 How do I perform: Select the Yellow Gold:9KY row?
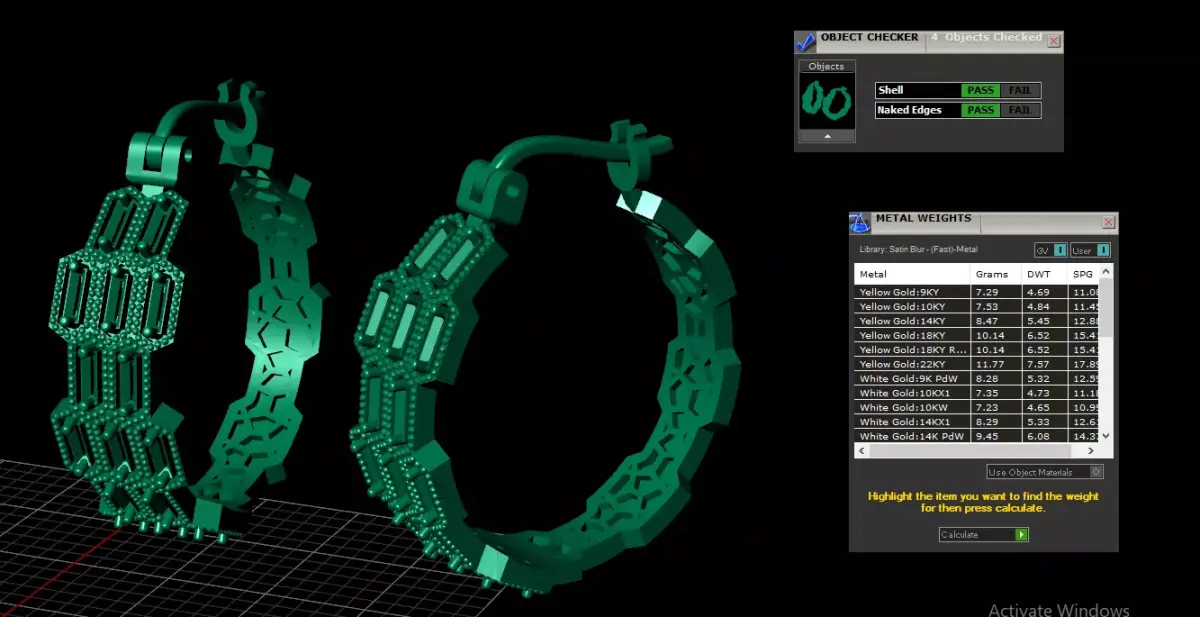[x=977, y=292]
